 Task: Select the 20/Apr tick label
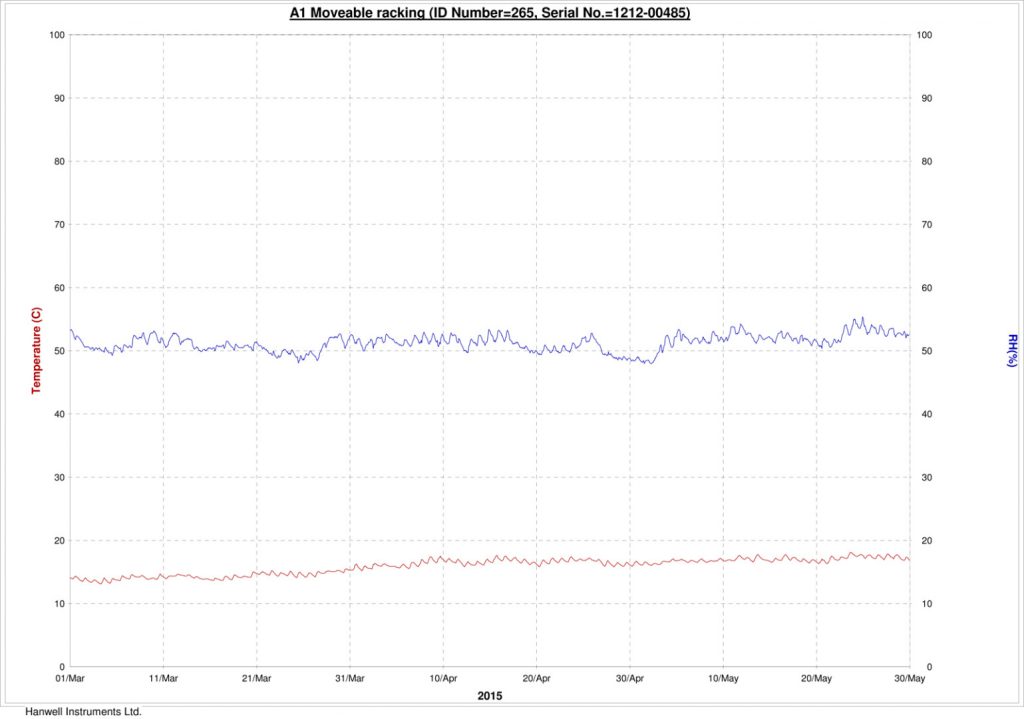(536, 677)
